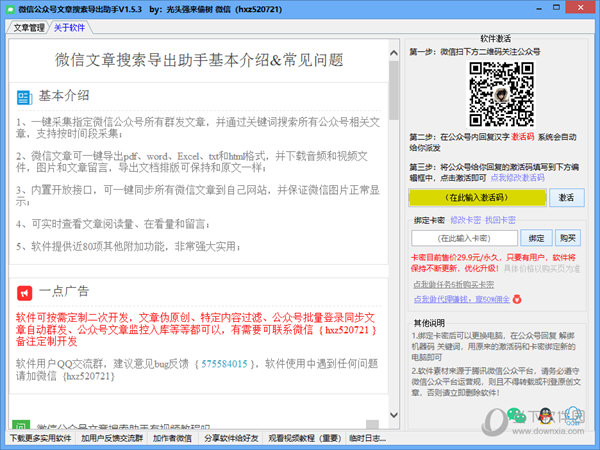Maximize the window
This screenshot has height=450, width=600.
tap(557, 8)
